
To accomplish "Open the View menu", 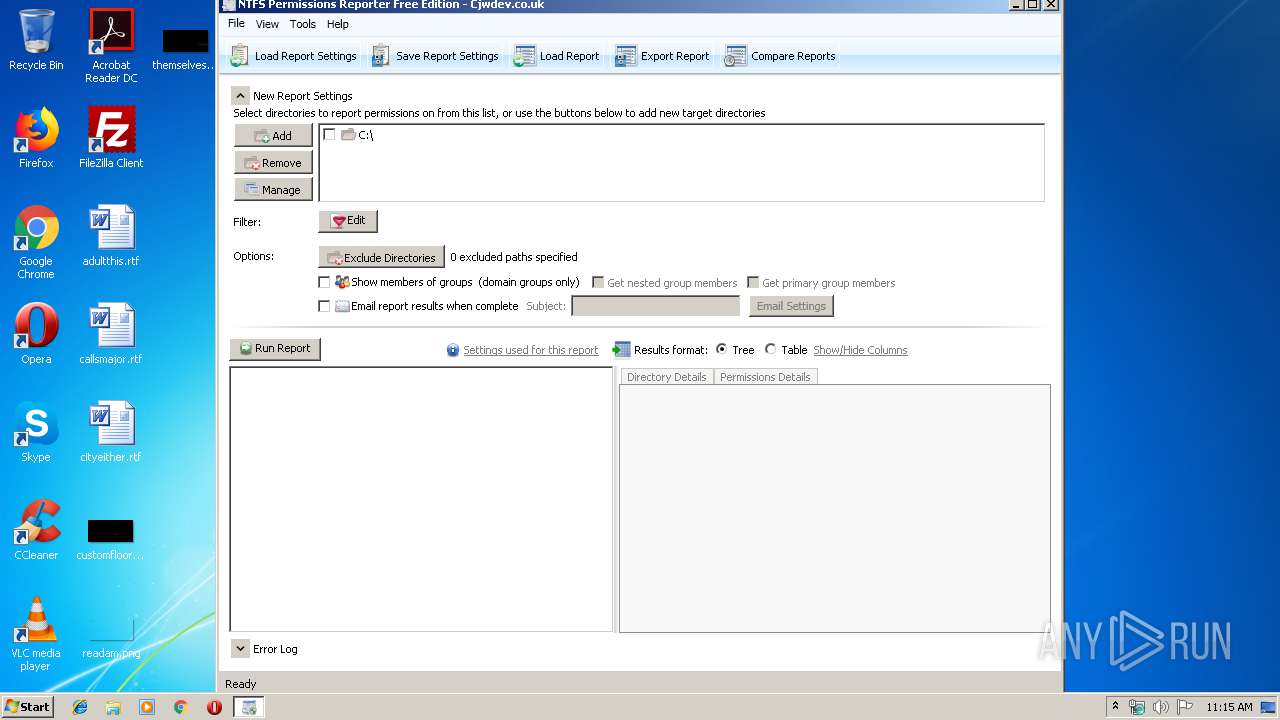I will pos(267,24).
